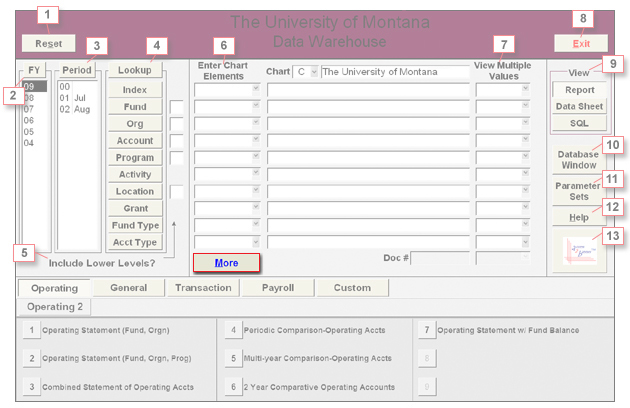The width and height of the screenshot is (630, 408).
Task: Click report number 3 Combined Statement button
Action: (x=32, y=386)
